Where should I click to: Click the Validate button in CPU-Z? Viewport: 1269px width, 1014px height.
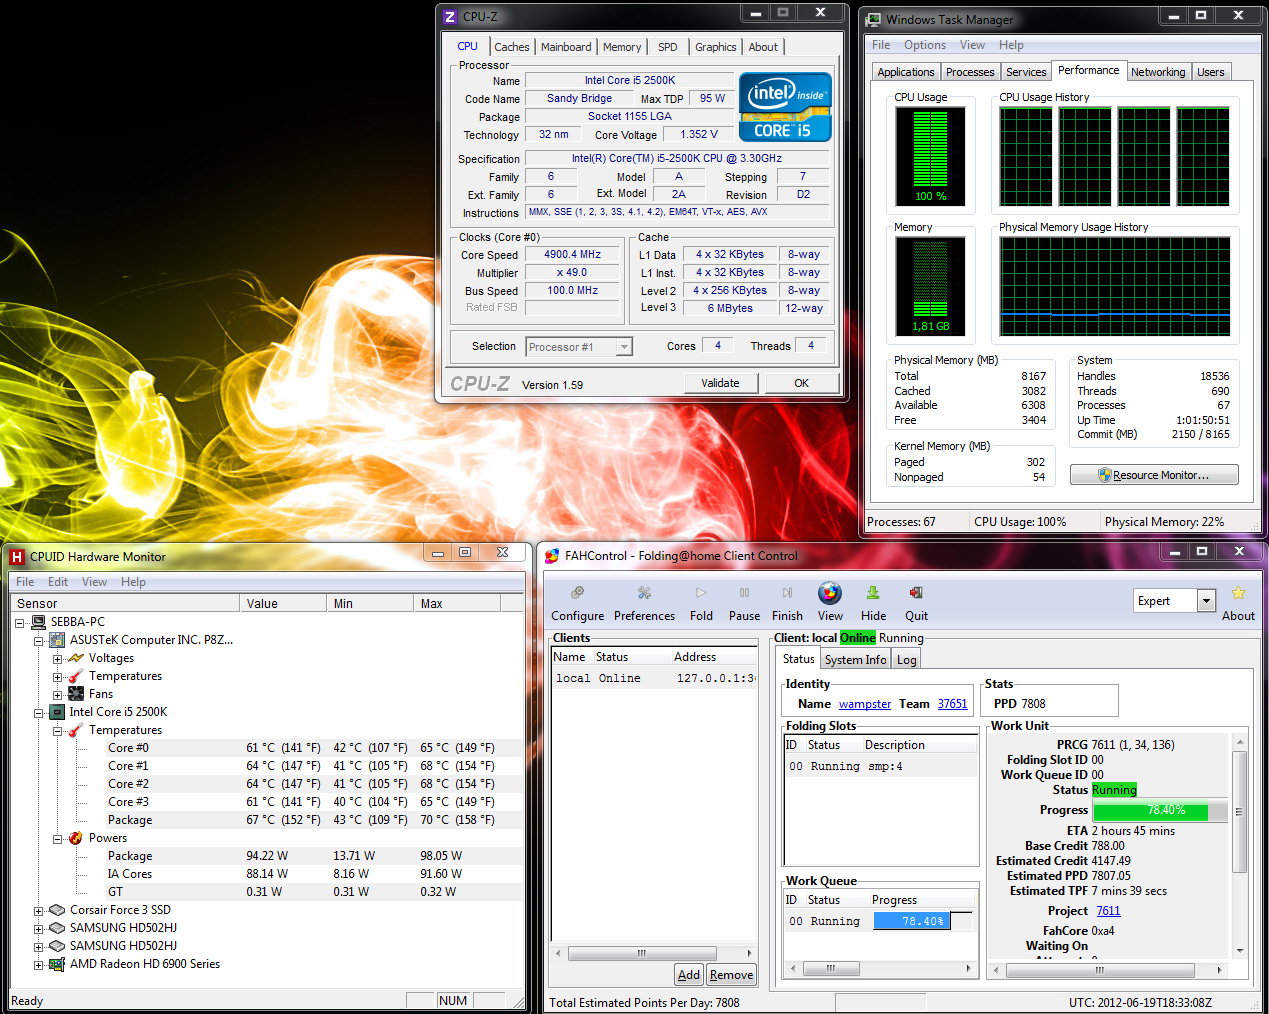click(x=720, y=383)
